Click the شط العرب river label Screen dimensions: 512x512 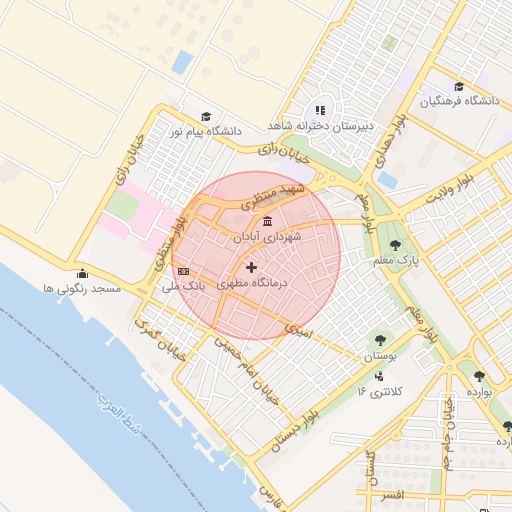[x=119, y=413]
